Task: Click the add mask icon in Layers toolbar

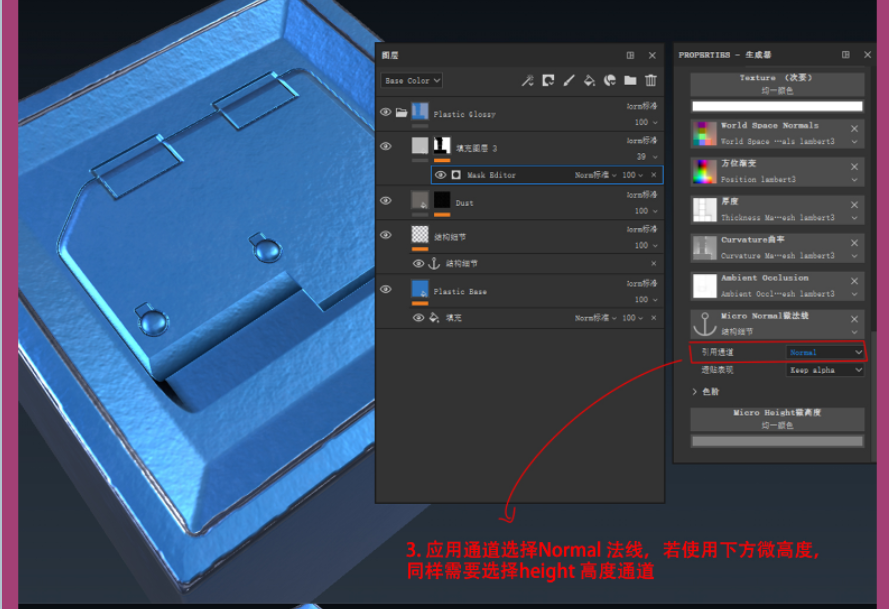Action: pyautogui.click(x=548, y=81)
